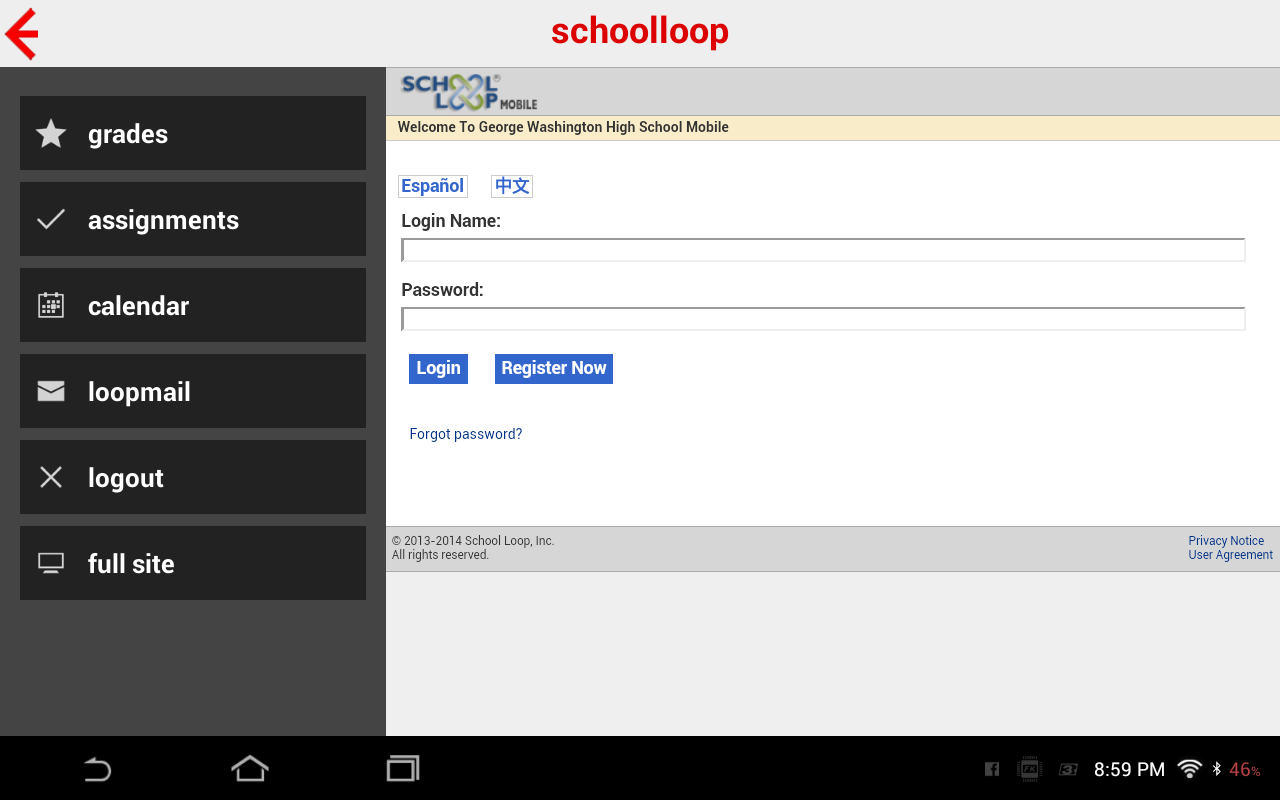Click the schoolloop title text
Image resolution: width=1280 pixels, height=800 pixels.
pos(640,31)
